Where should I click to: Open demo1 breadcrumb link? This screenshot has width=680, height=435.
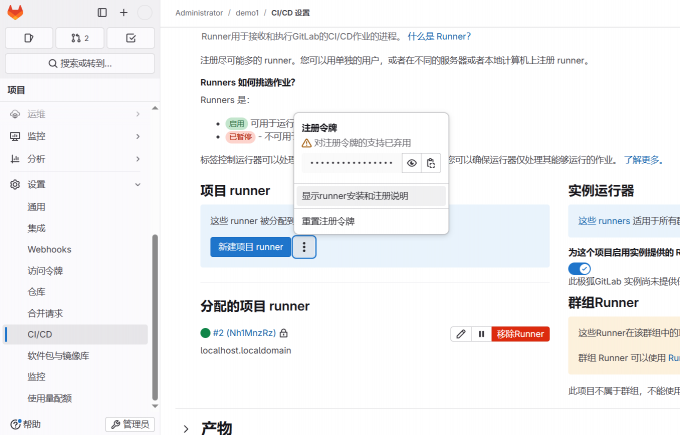(247, 13)
